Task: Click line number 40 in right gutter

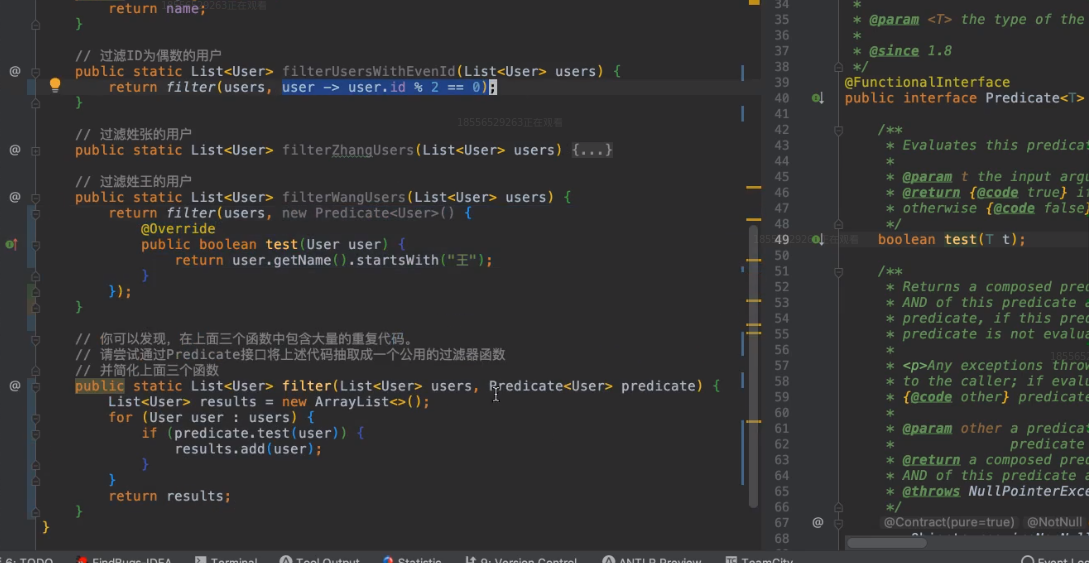Action: click(x=781, y=98)
